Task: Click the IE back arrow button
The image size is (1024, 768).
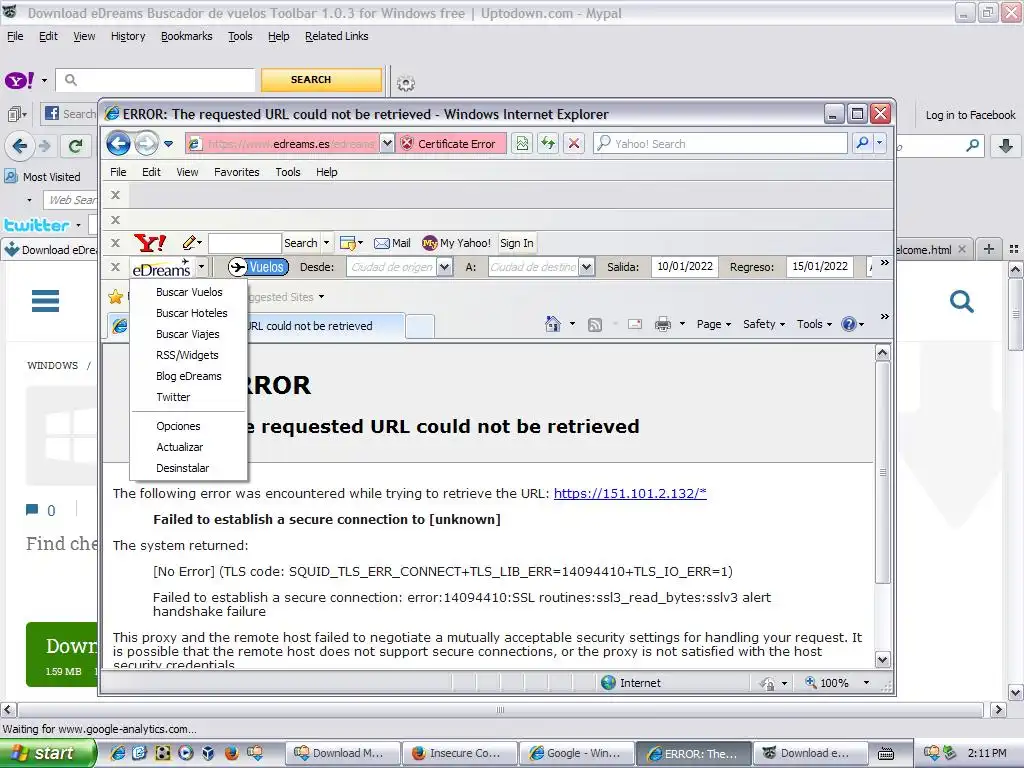Action: 118,144
